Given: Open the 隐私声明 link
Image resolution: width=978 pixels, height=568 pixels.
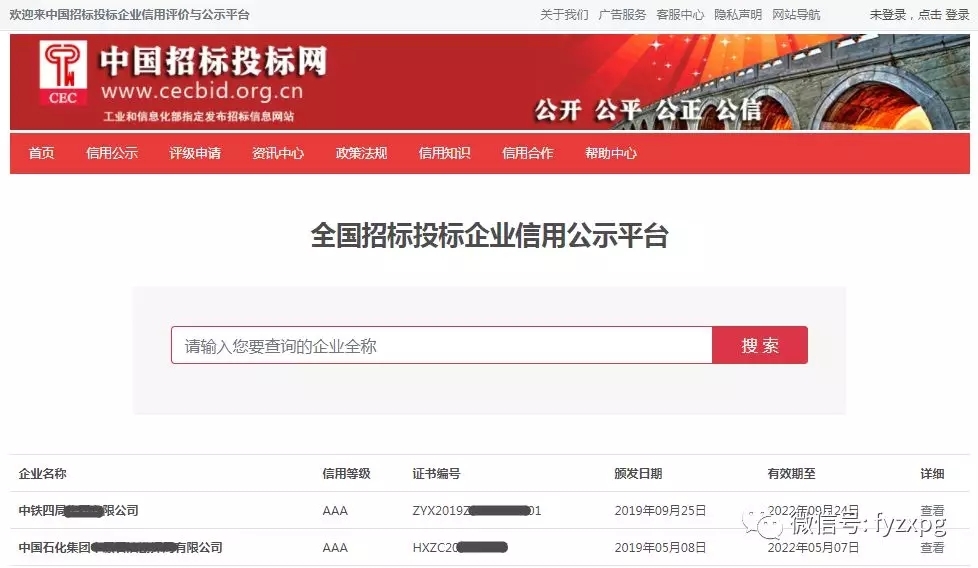Looking at the screenshot, I should pyautogui.click(x=738, y=15).
